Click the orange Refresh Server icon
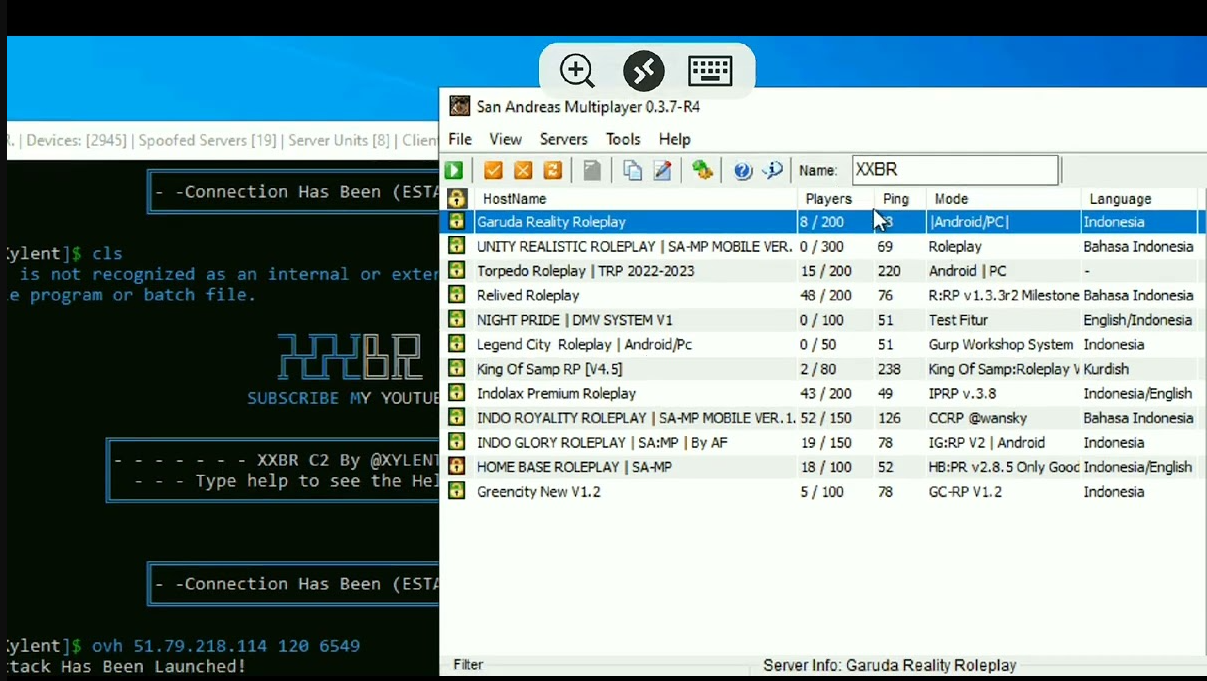The height and width of the screenshot is (681, 1207). point(553,171)
